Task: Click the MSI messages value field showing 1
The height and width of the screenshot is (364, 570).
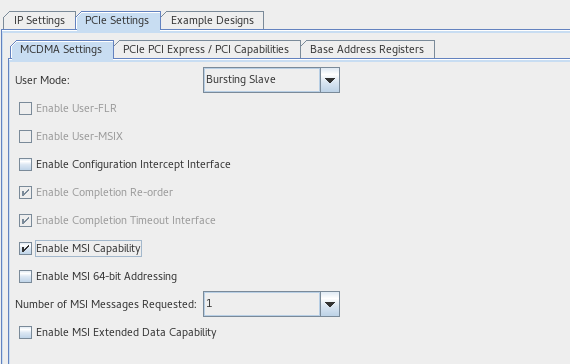Action: point(262,304)
